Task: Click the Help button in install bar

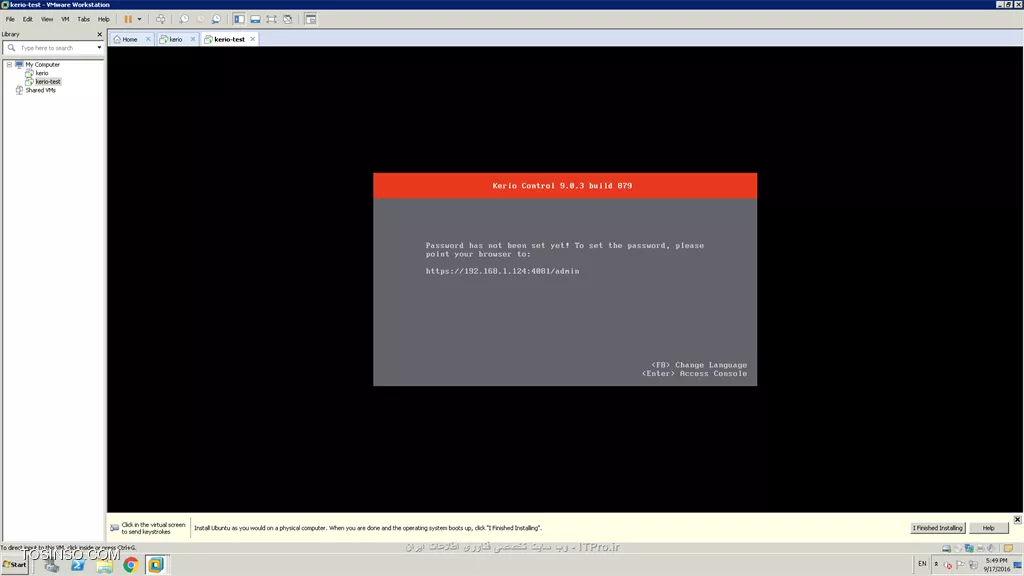Action: [988, 528]
